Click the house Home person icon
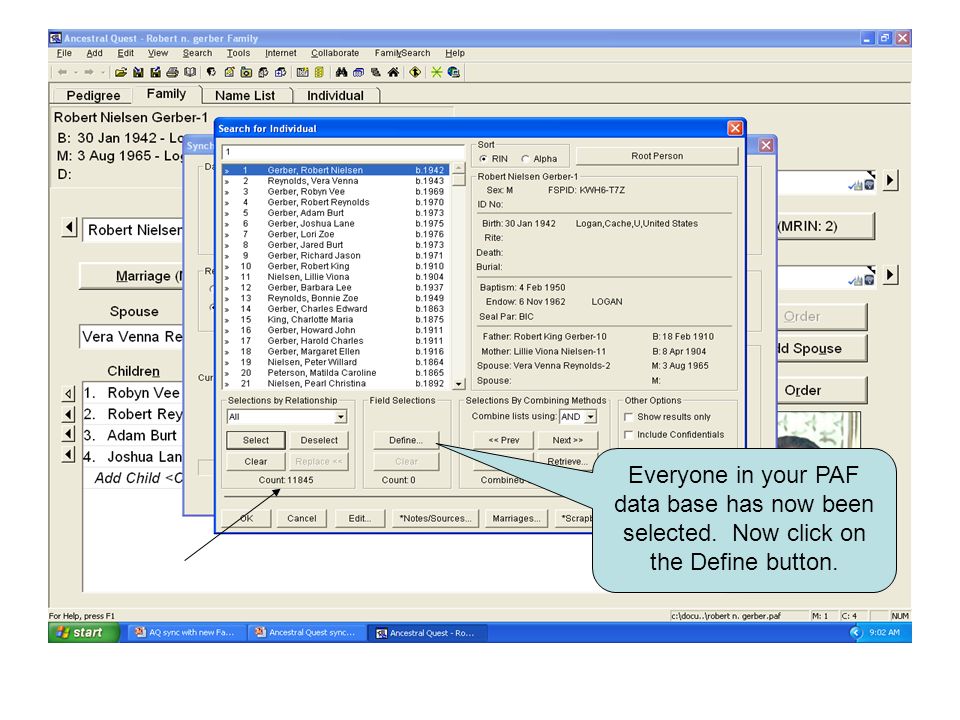The height and width of the screenshot is (720, 960). 393,72
